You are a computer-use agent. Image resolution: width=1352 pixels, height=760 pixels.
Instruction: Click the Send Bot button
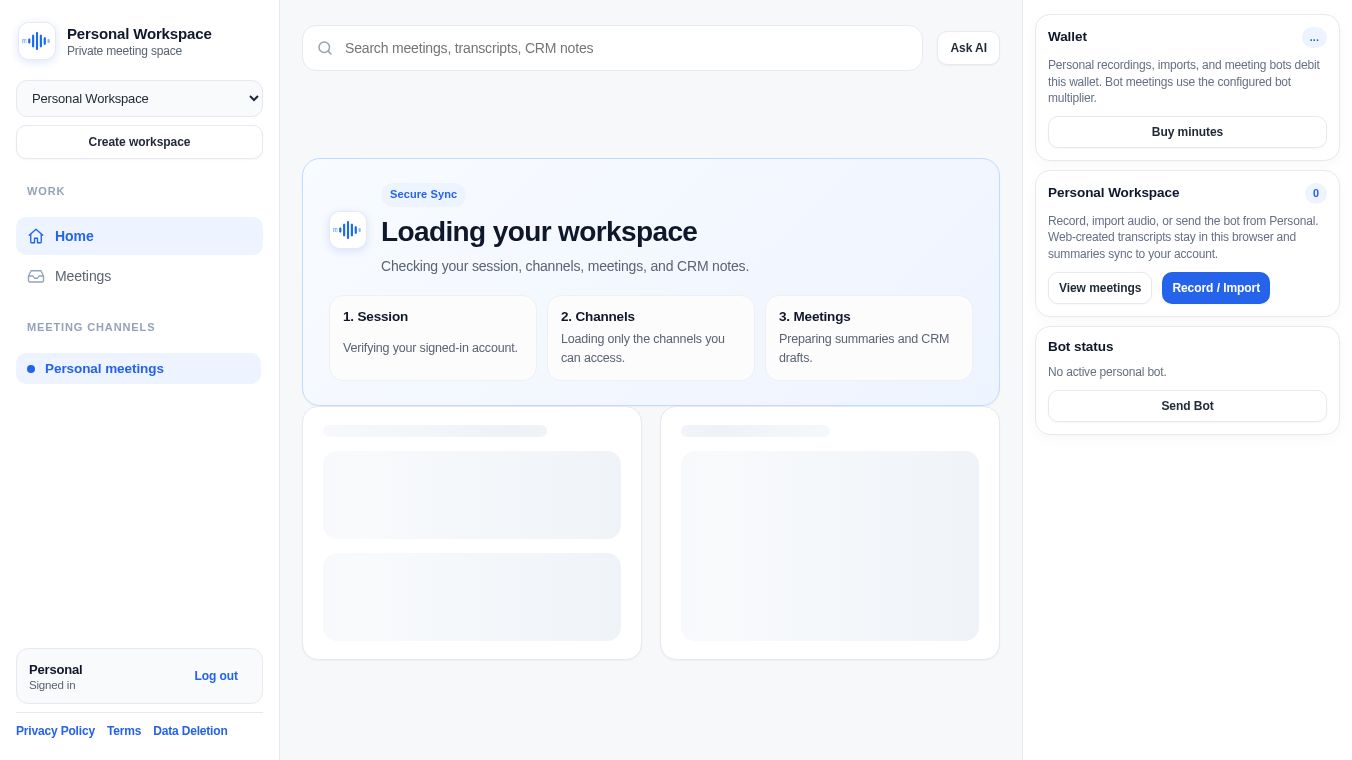1187,406
